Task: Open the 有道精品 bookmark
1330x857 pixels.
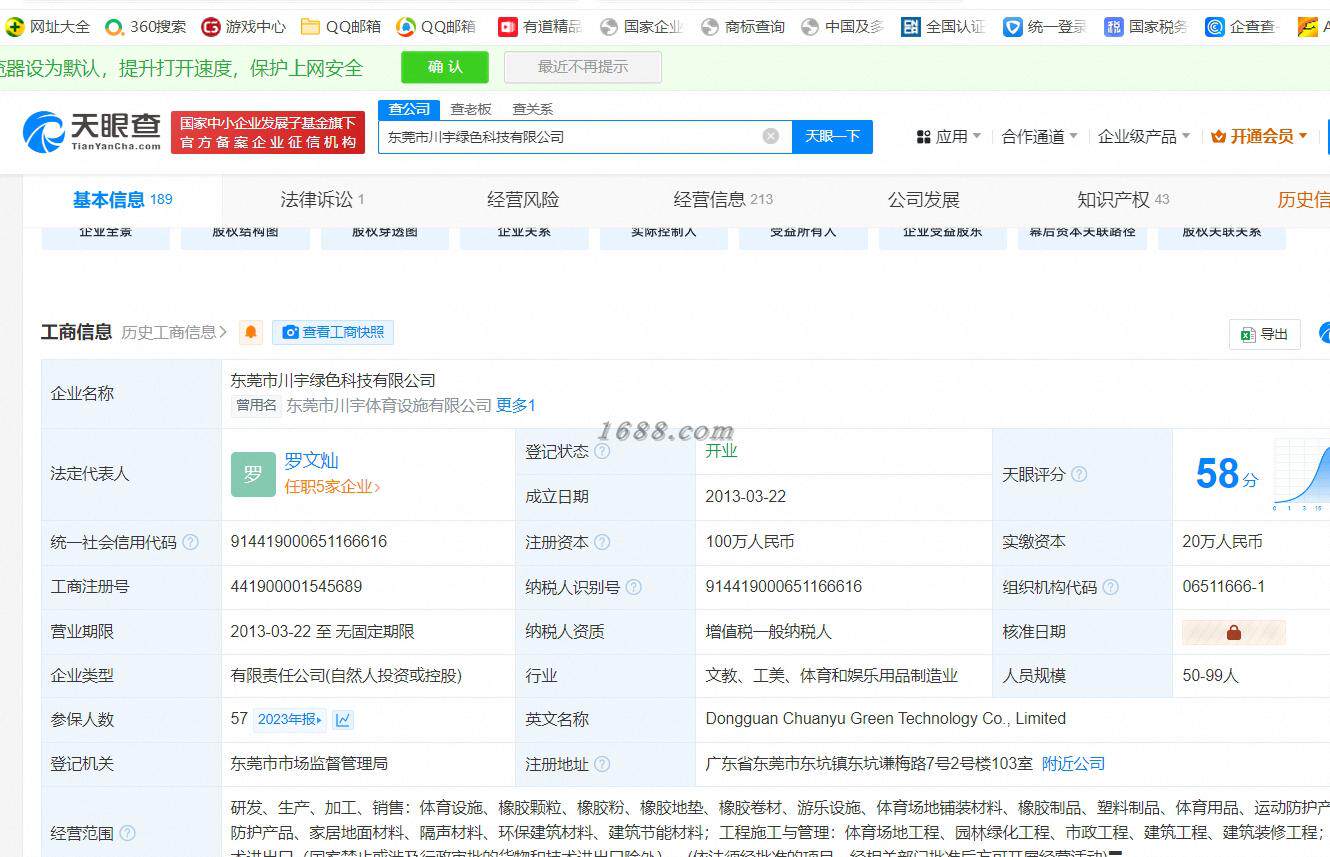Action: [x=540, y=27]
